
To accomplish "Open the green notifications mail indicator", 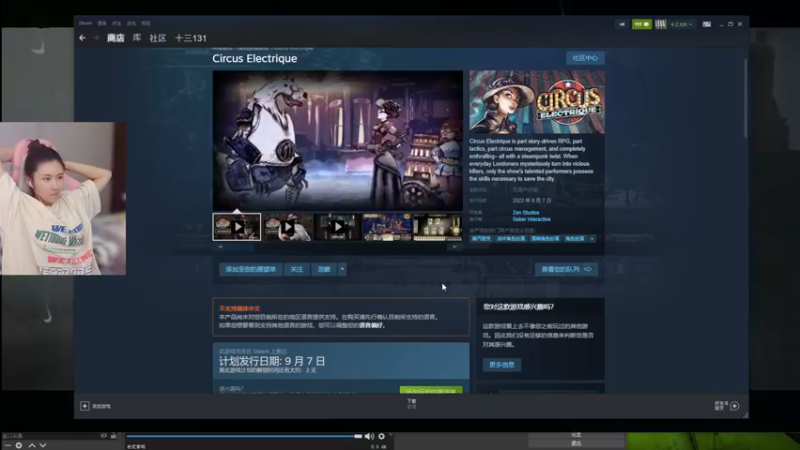I will coord(641,24).
